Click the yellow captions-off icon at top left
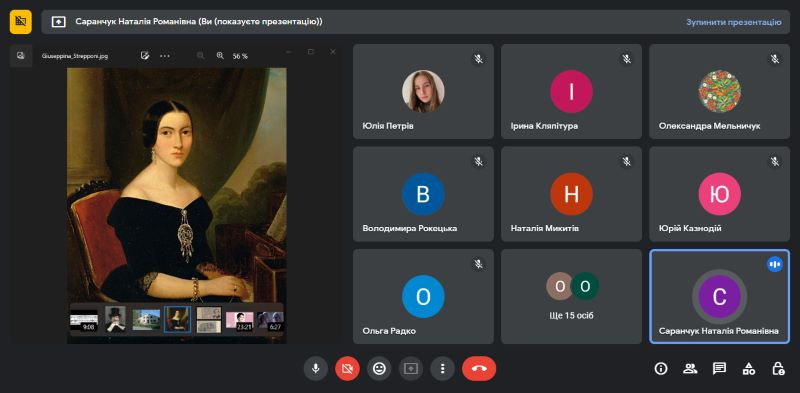Image resolution: width=800 pixels, height=393 pixels. 21,22
